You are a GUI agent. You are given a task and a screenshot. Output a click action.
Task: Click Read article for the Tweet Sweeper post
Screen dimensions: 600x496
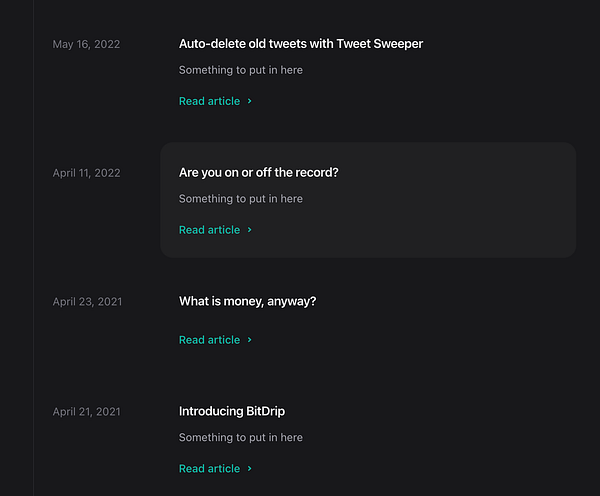point(209,101)
